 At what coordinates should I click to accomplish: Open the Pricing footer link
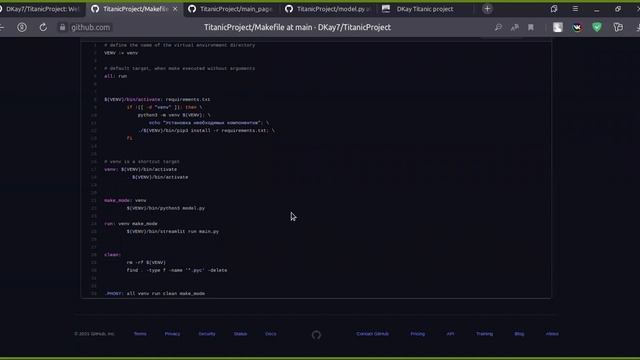418,334
